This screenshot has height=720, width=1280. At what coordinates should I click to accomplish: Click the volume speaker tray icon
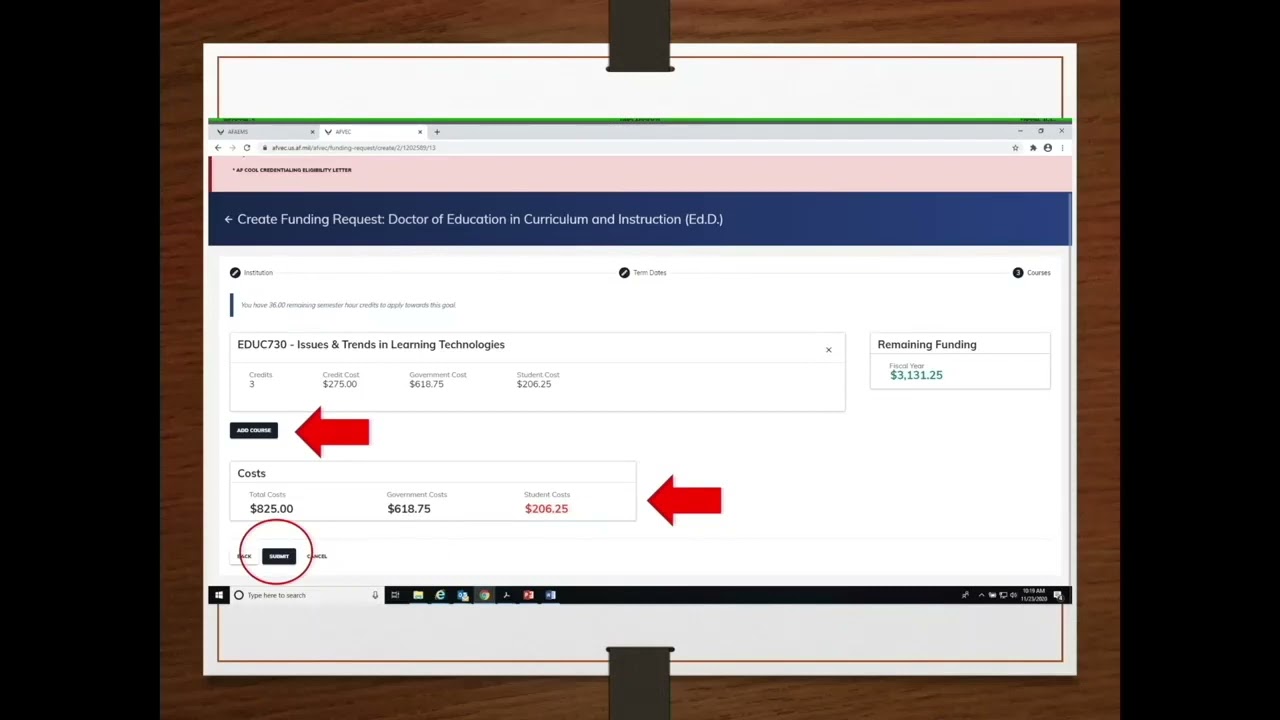tap(1013, 595)
